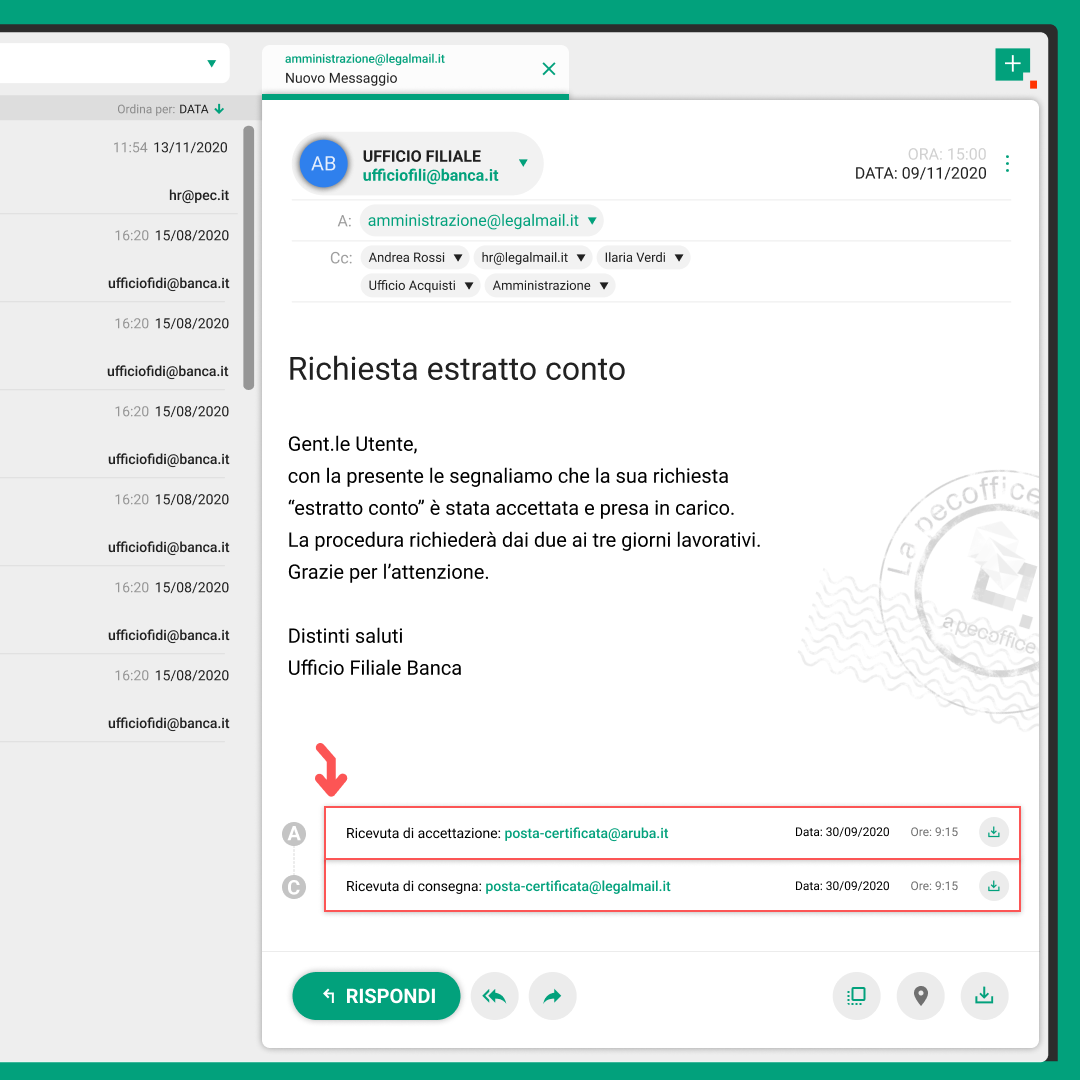The height and width of the screenshot is (1080, 1080).
Task: Click amministrazione@legalmail.it in the tab header
Action: click(364, 59)
